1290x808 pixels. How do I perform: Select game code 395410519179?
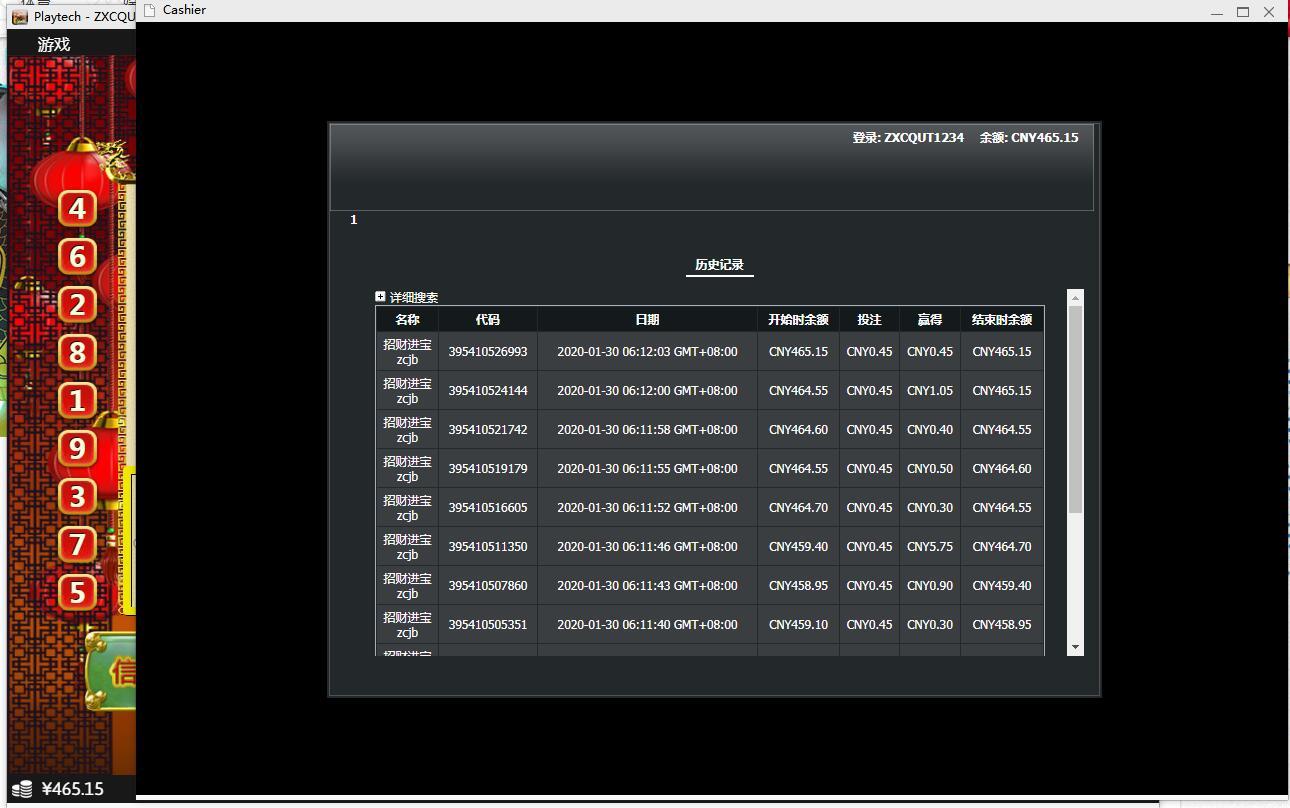pyautogui.click(x=488, y=469)
